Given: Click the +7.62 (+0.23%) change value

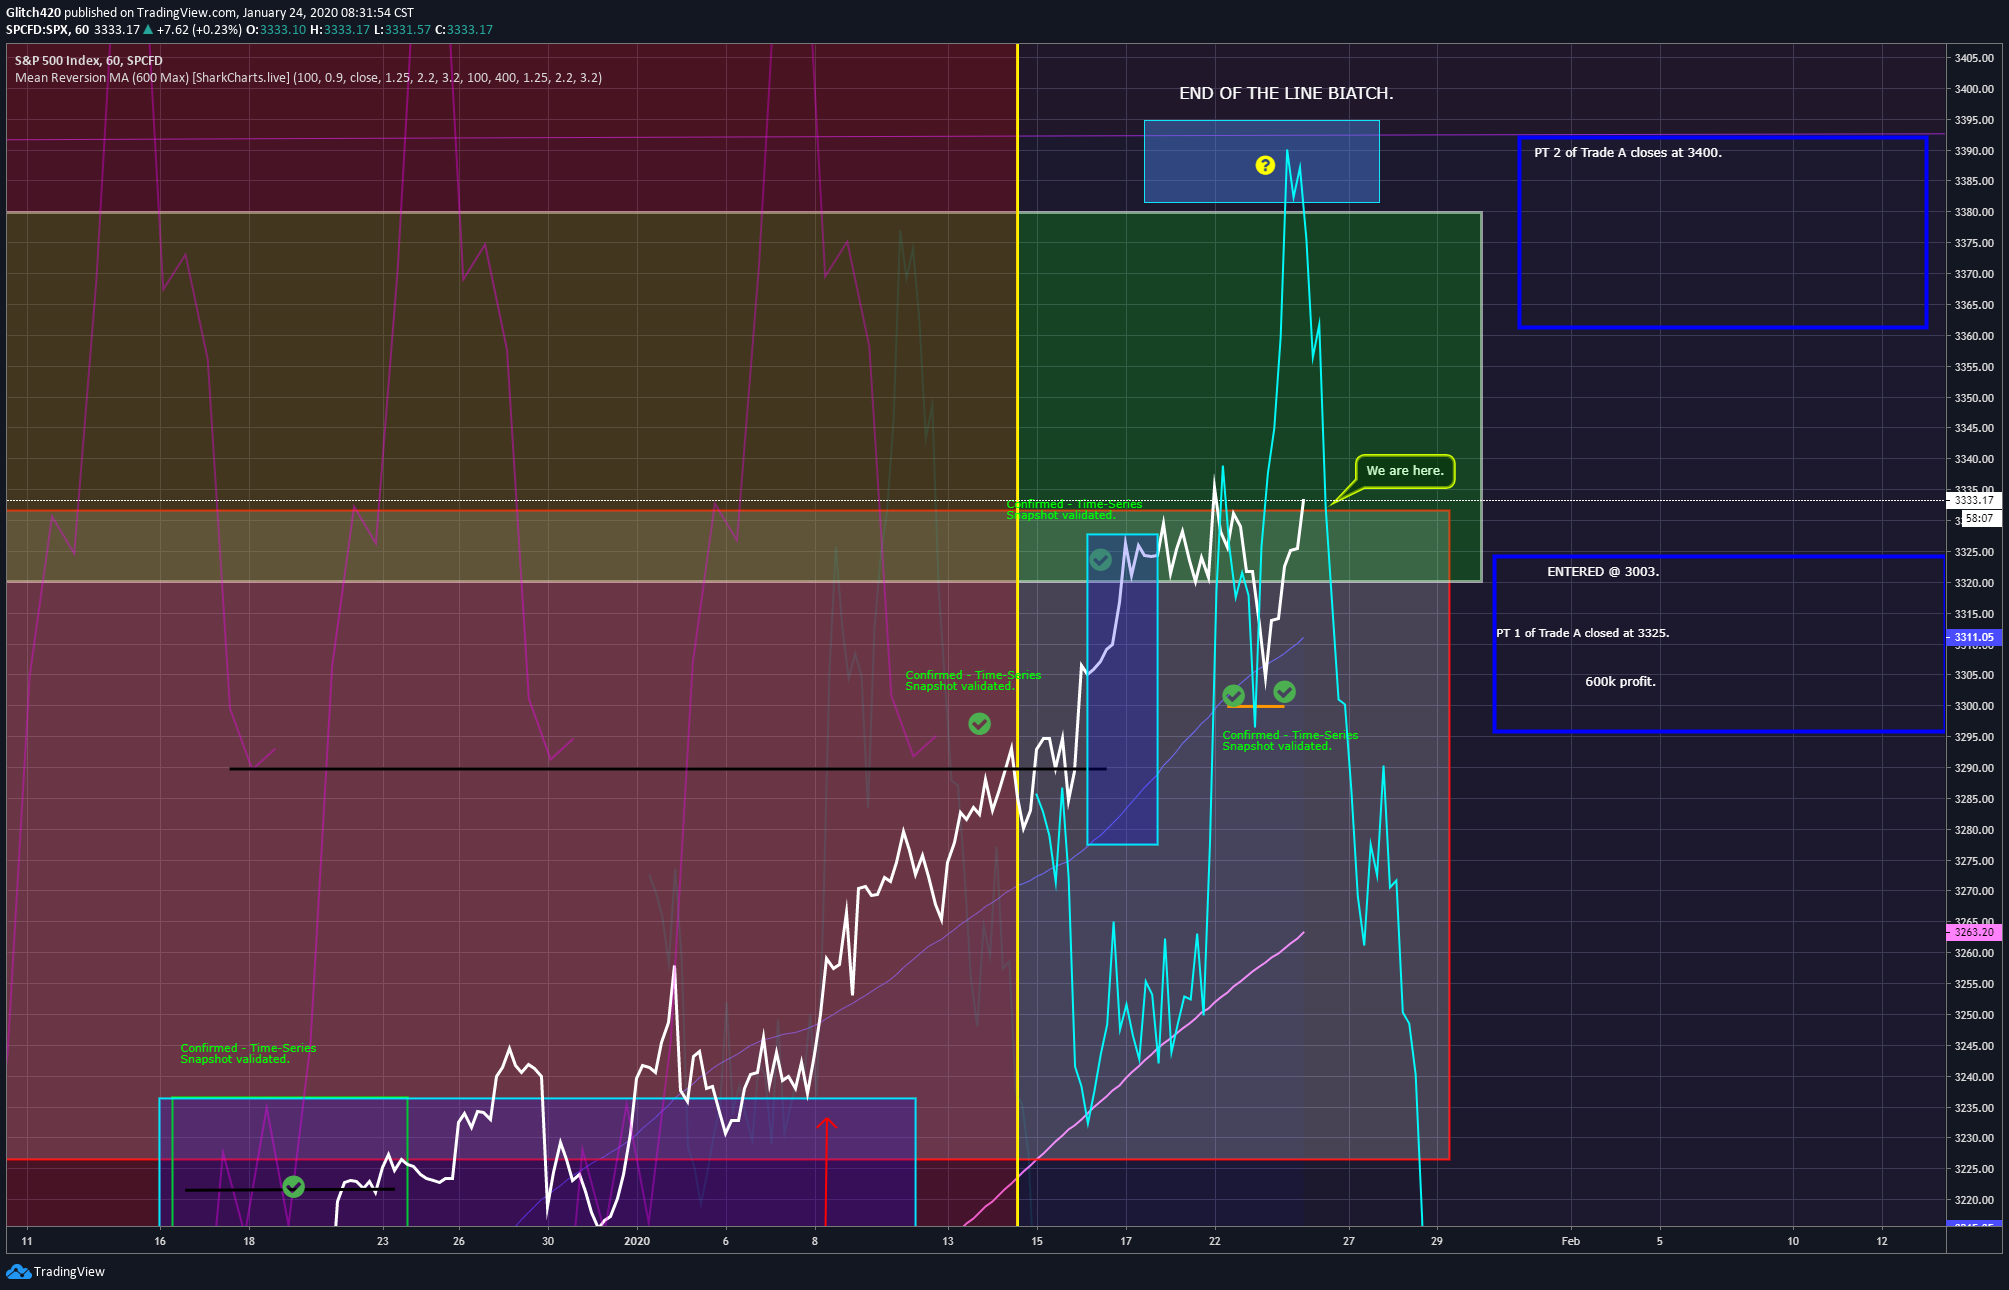Looking at the screenshot, I should point(200,30).
